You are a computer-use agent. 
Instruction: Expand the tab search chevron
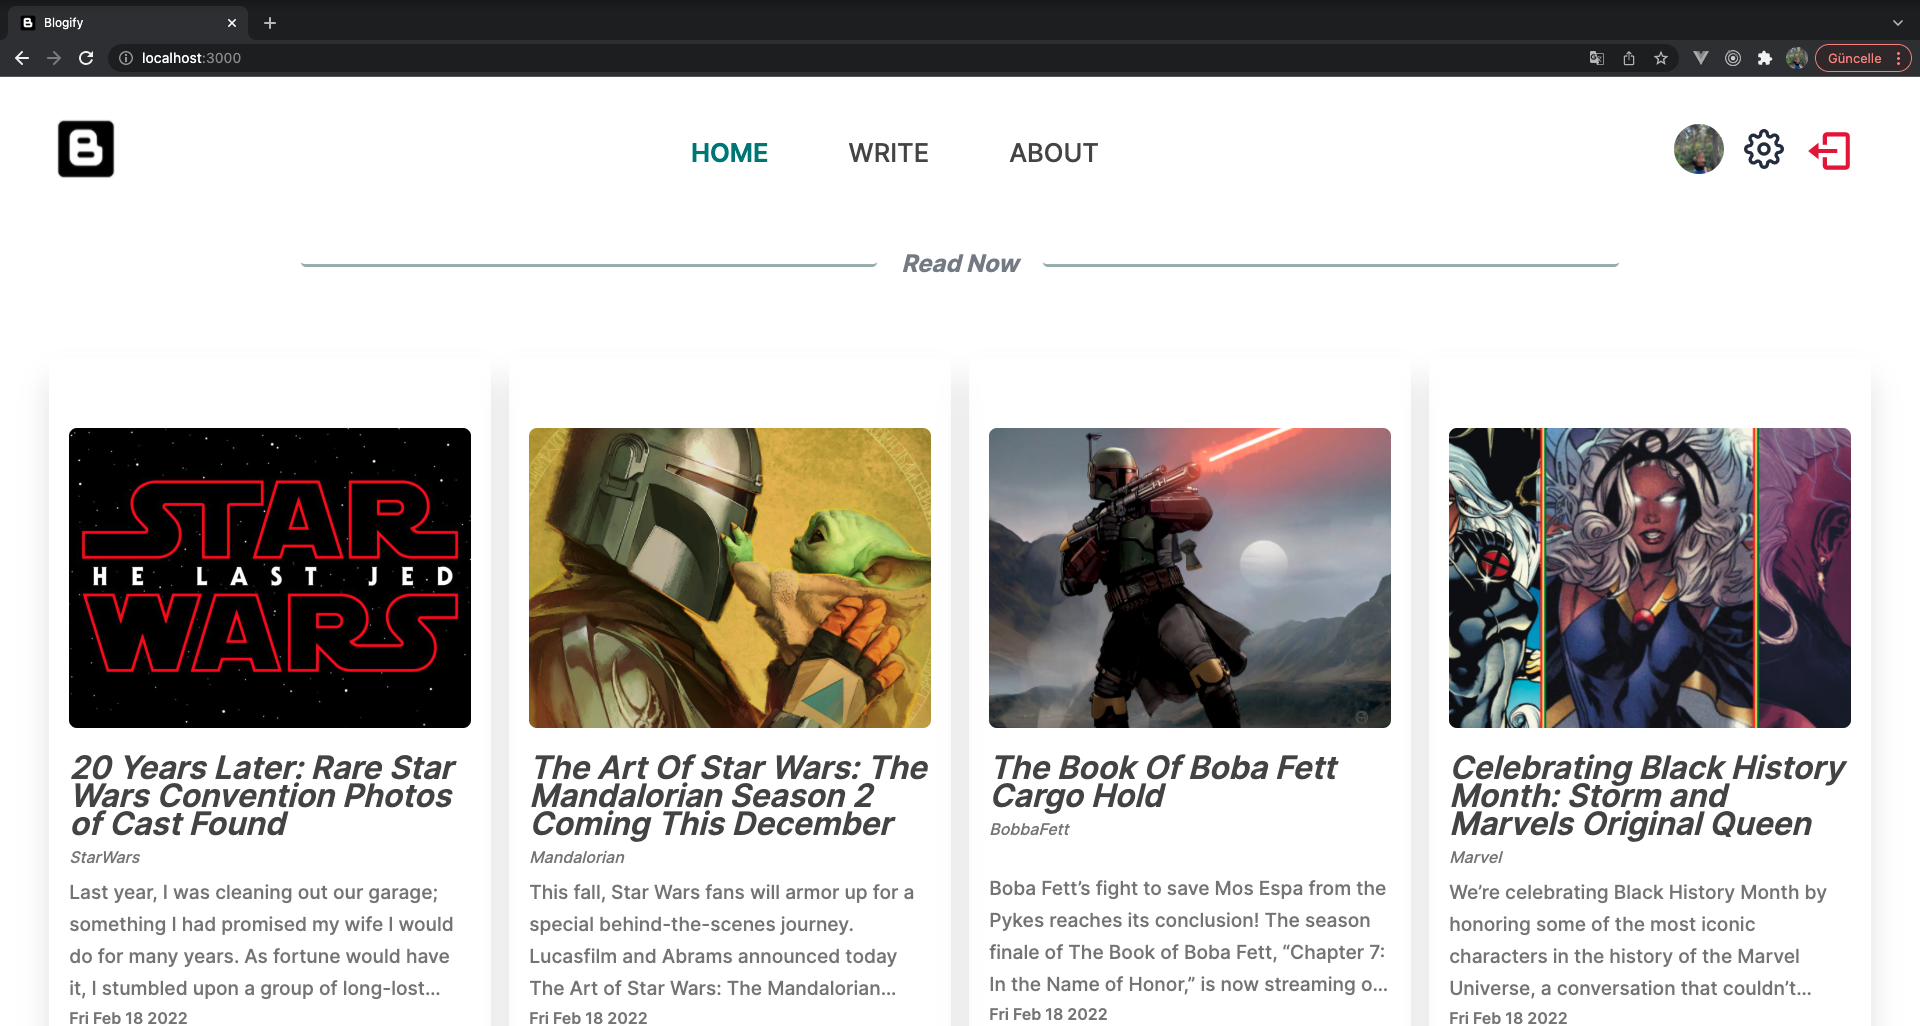tap(1898, 22)
